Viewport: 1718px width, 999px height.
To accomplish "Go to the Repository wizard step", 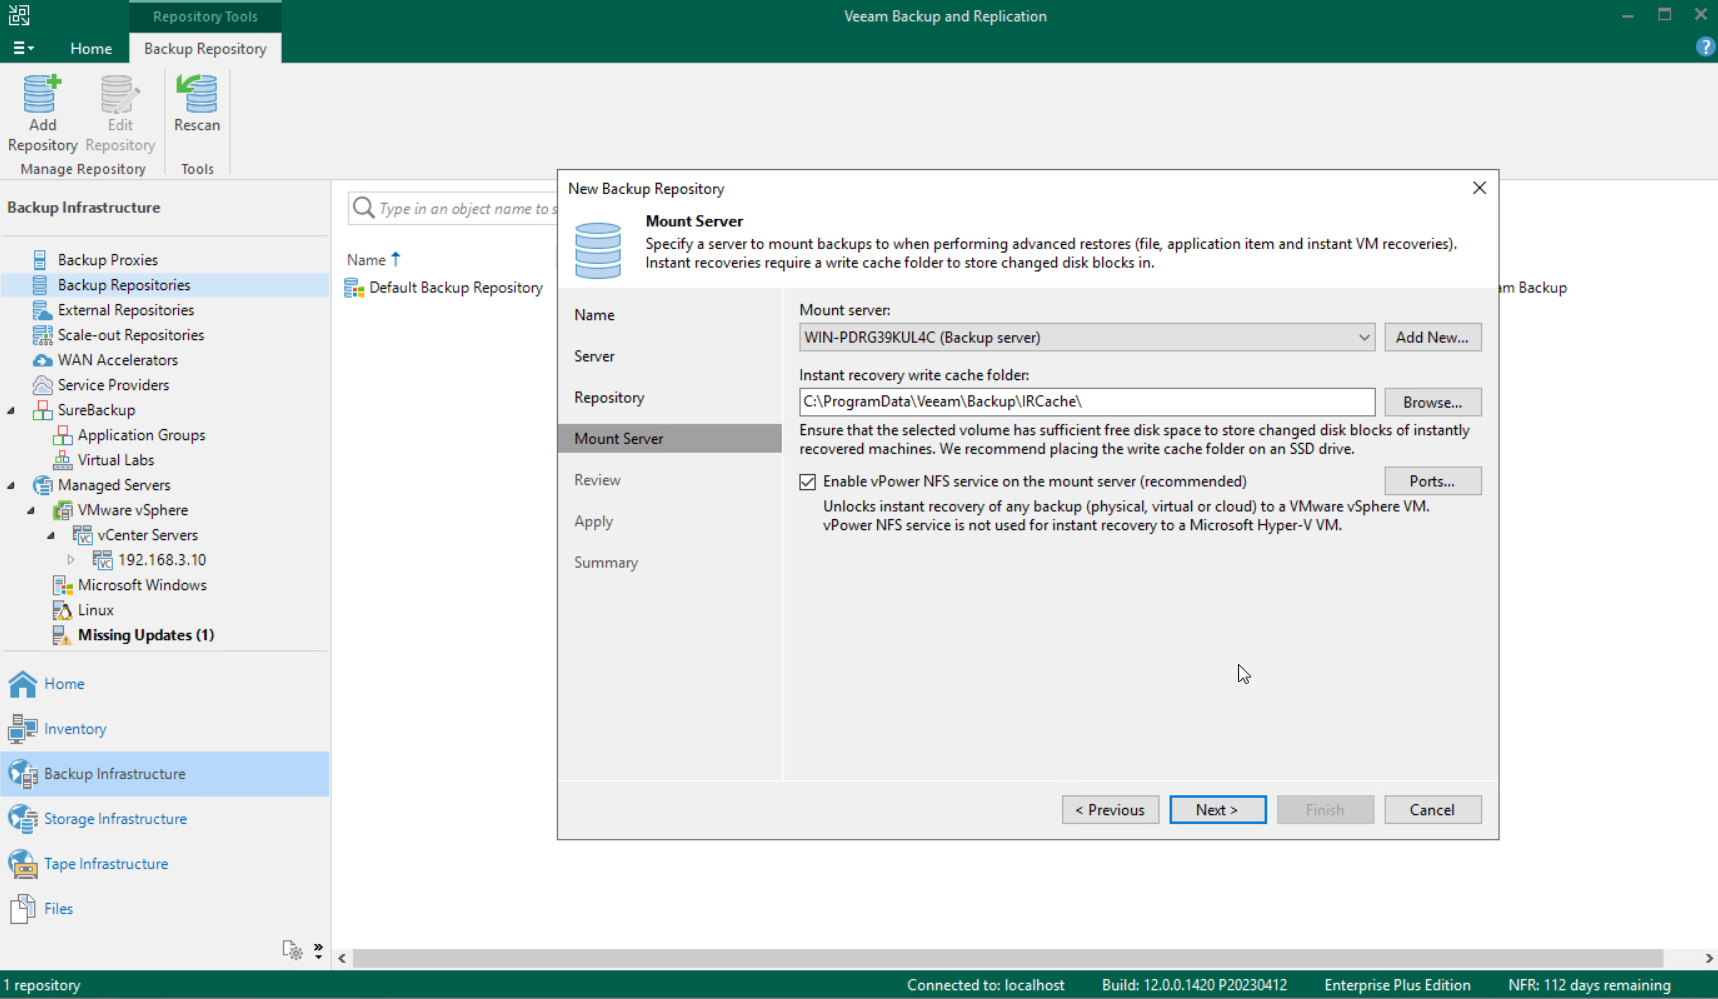I will 609,397.
